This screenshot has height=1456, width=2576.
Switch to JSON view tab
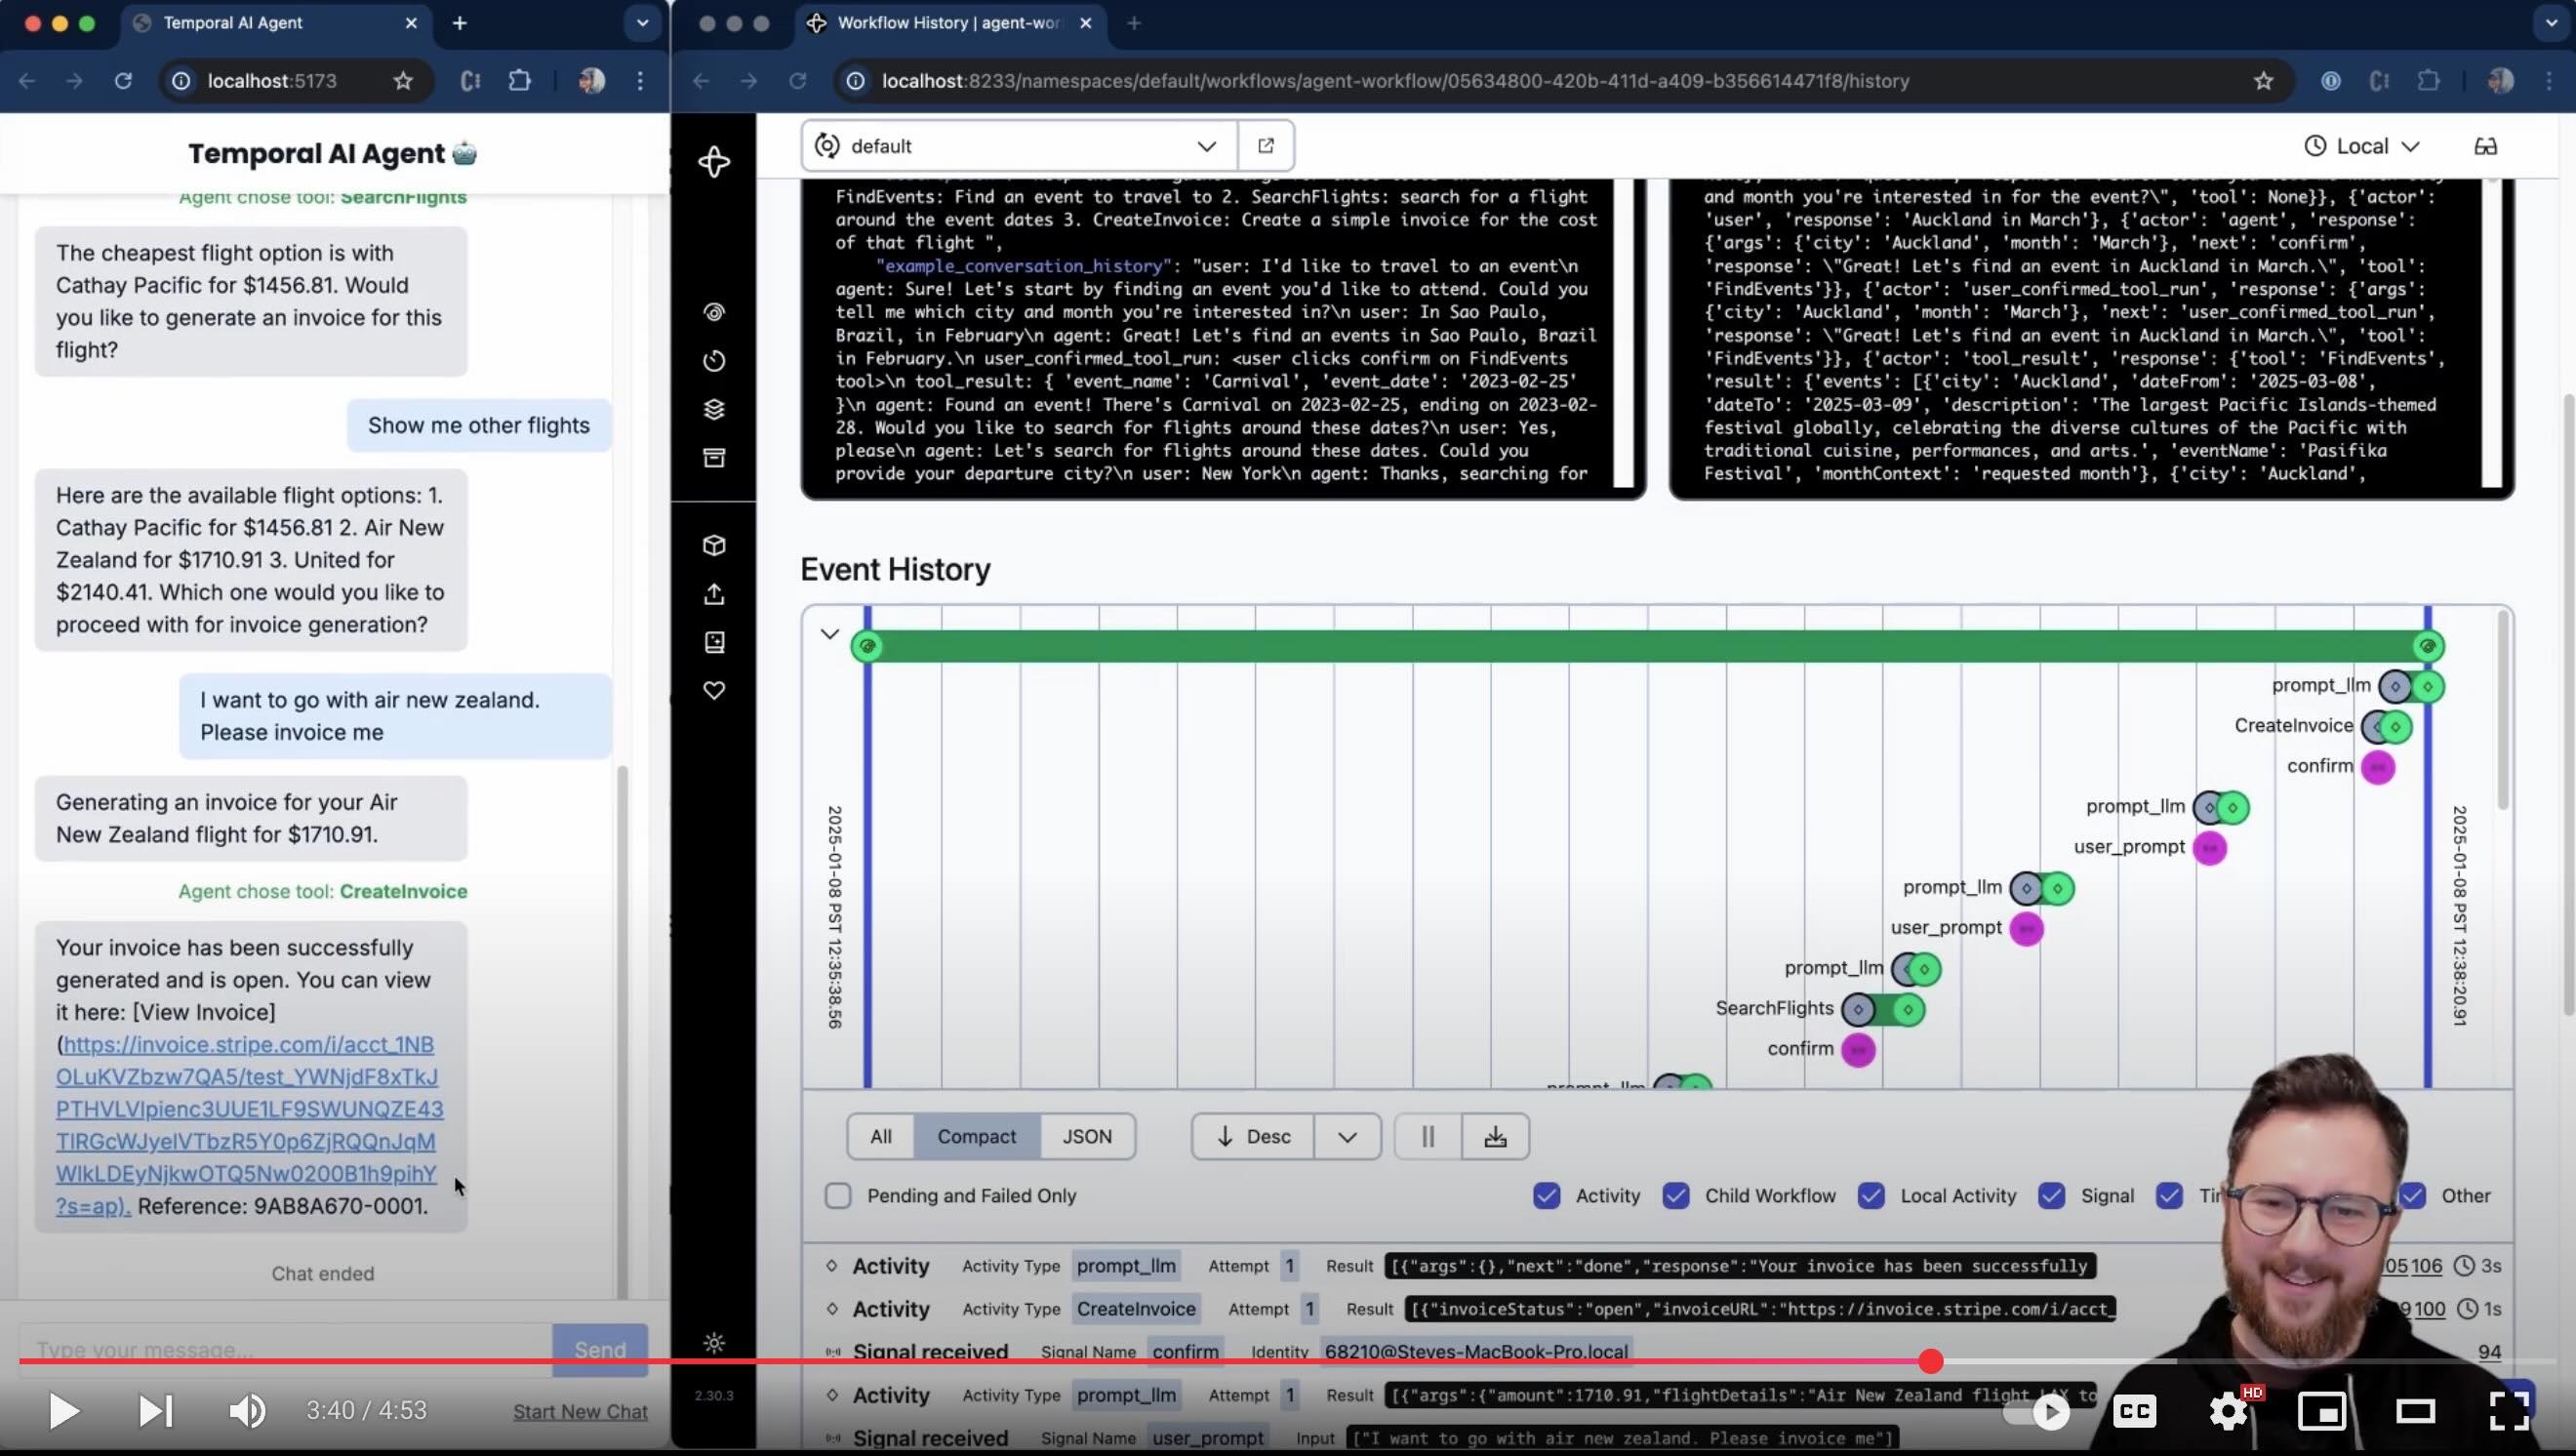point(1087,1137)
